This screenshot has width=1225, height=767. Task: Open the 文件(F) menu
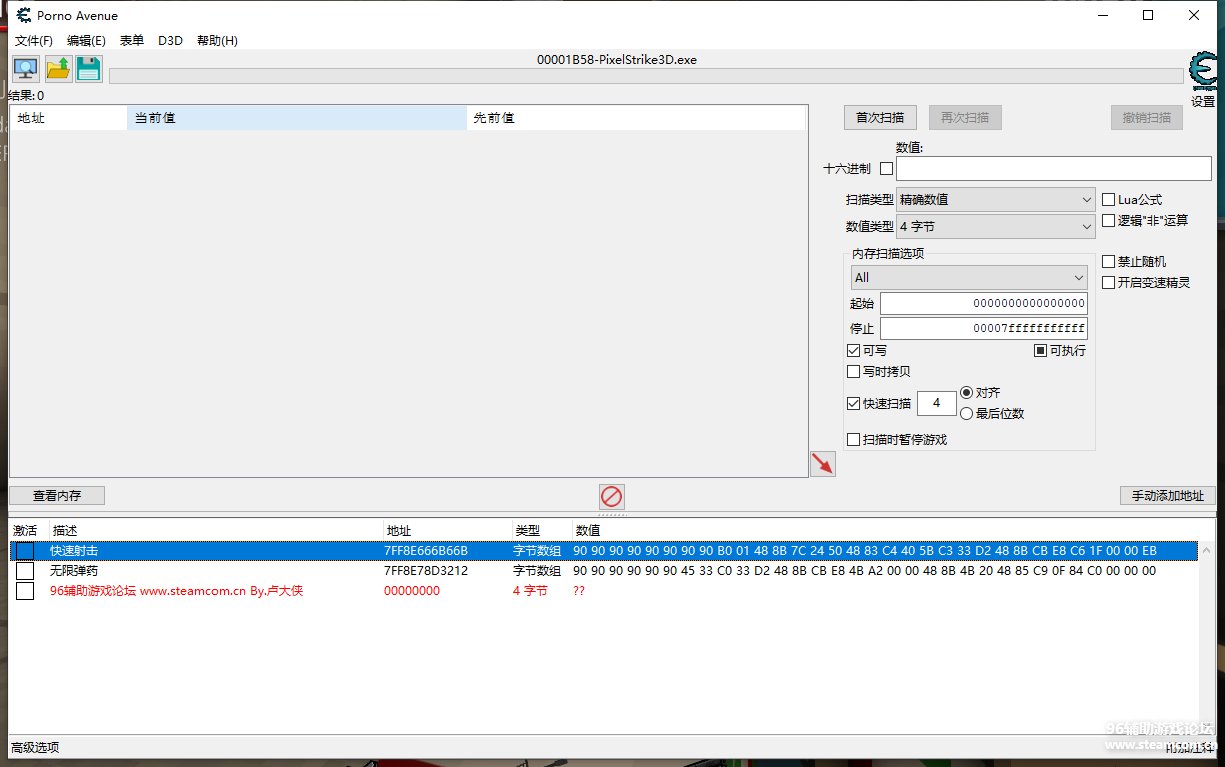click(x=33, y=41)
